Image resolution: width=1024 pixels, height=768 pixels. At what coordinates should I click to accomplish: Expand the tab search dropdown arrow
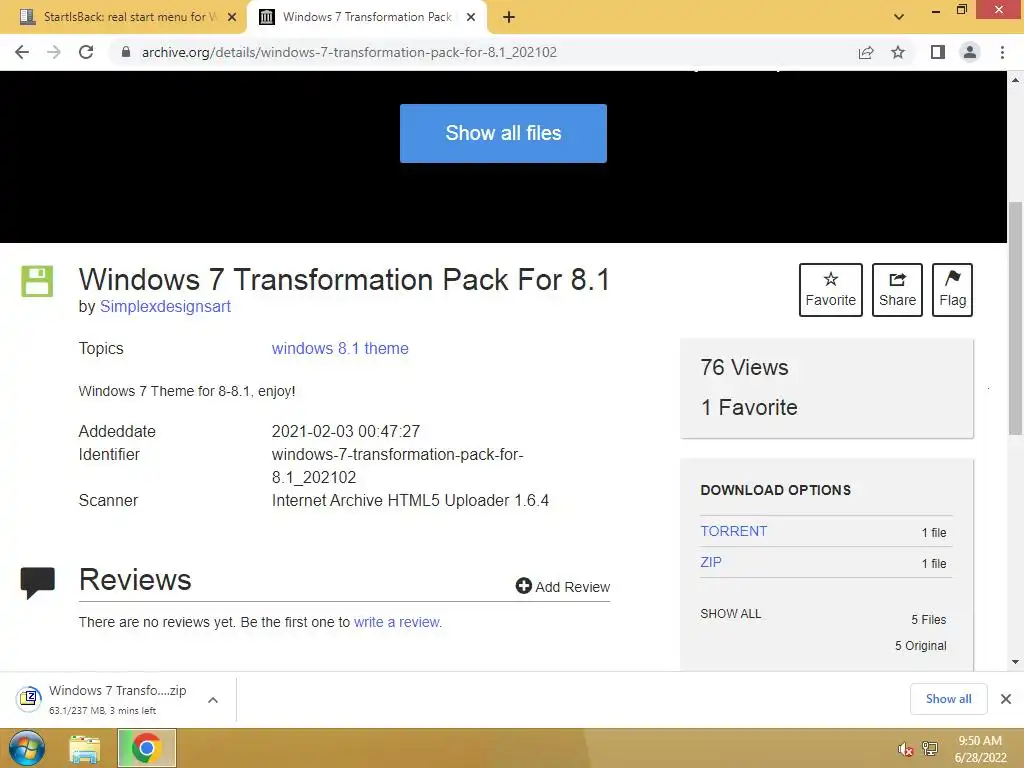[x=899, y=17]
